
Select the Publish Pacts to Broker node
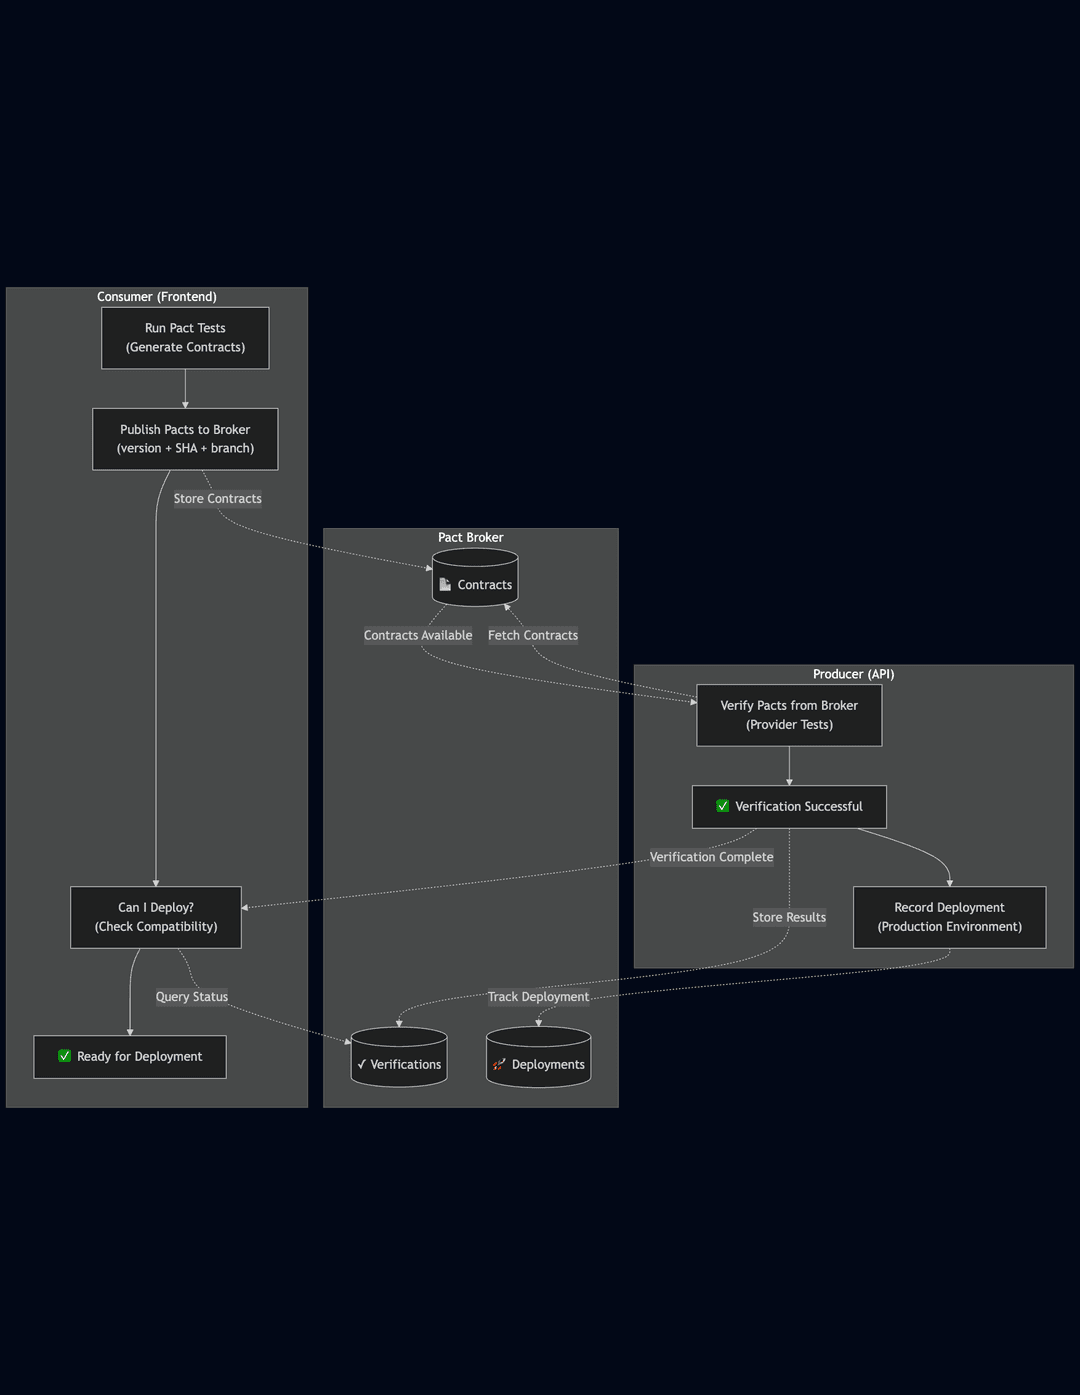185,439
